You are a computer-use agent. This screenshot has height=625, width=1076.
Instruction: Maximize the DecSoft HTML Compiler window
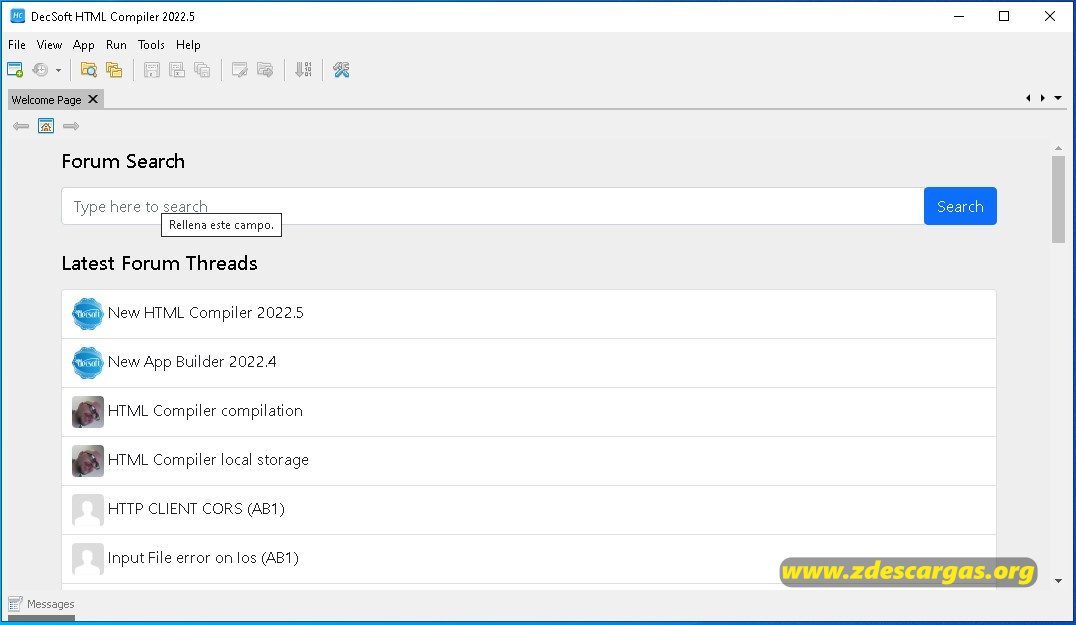click(x=1004, y=16)
